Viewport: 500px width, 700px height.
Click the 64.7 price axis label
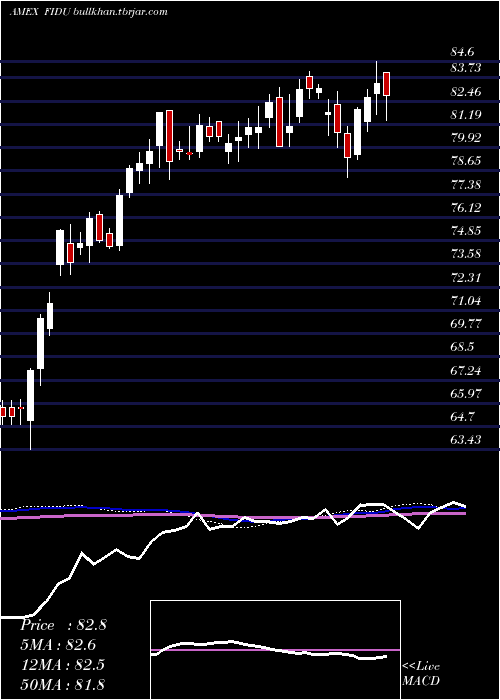click(462, 417)
